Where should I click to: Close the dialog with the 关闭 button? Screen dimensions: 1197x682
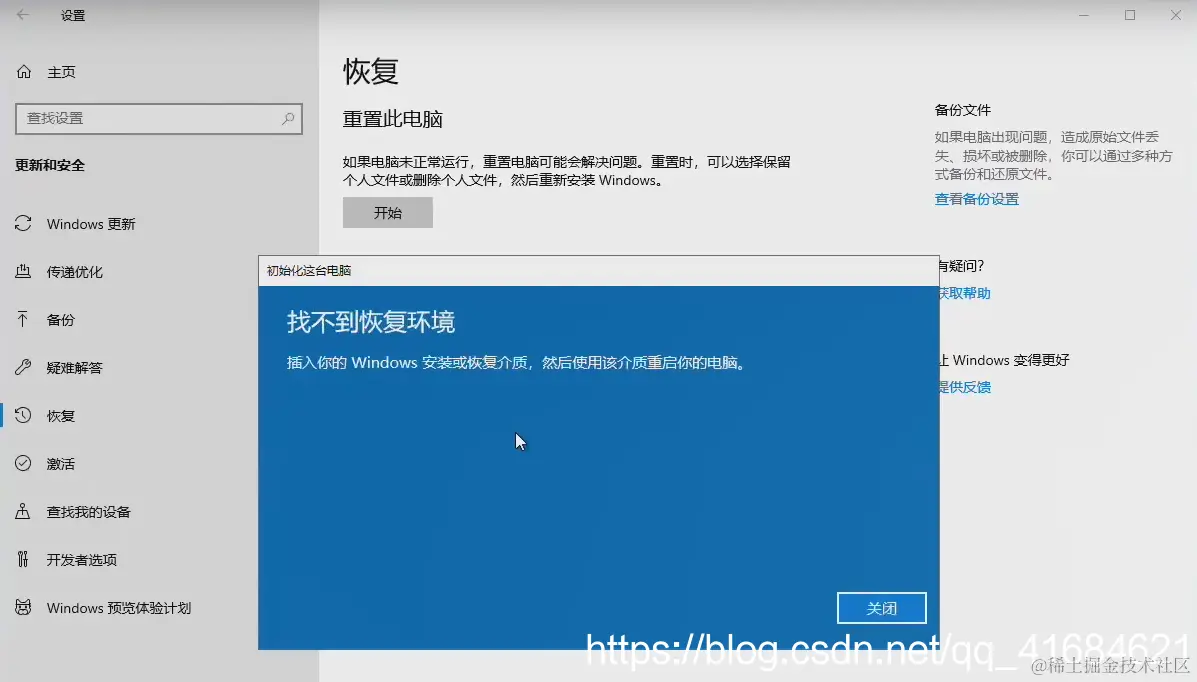881,607
